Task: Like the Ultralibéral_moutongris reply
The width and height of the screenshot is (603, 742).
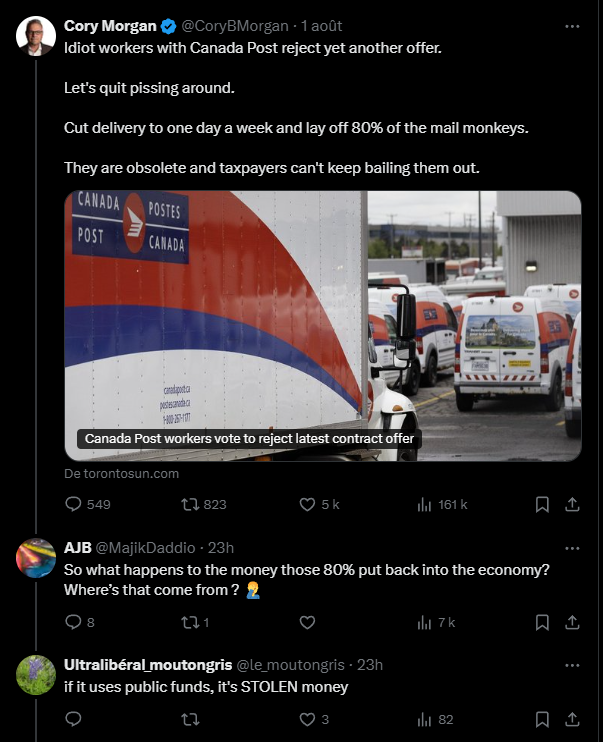Action: [308, 719]
